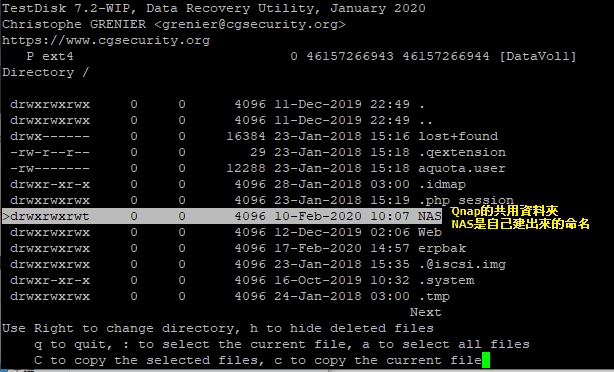Click the 16384 size value for lost+found
This screenshot has height=372, width=614.
pos(246,136)
